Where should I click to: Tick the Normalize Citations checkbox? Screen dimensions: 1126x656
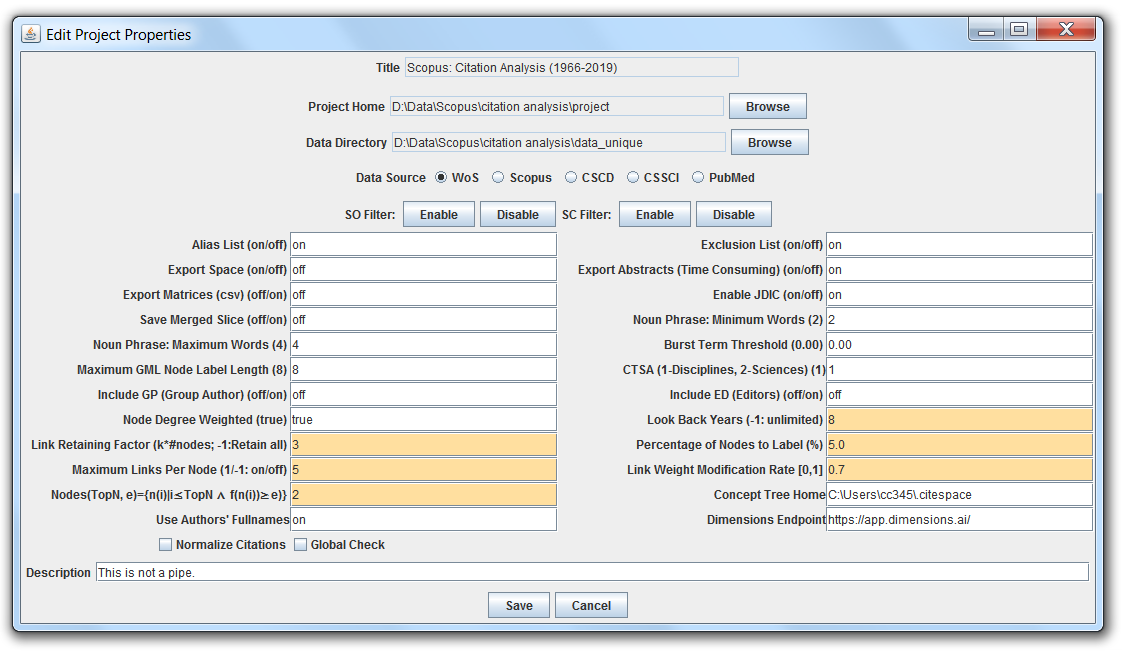(166, 545)
